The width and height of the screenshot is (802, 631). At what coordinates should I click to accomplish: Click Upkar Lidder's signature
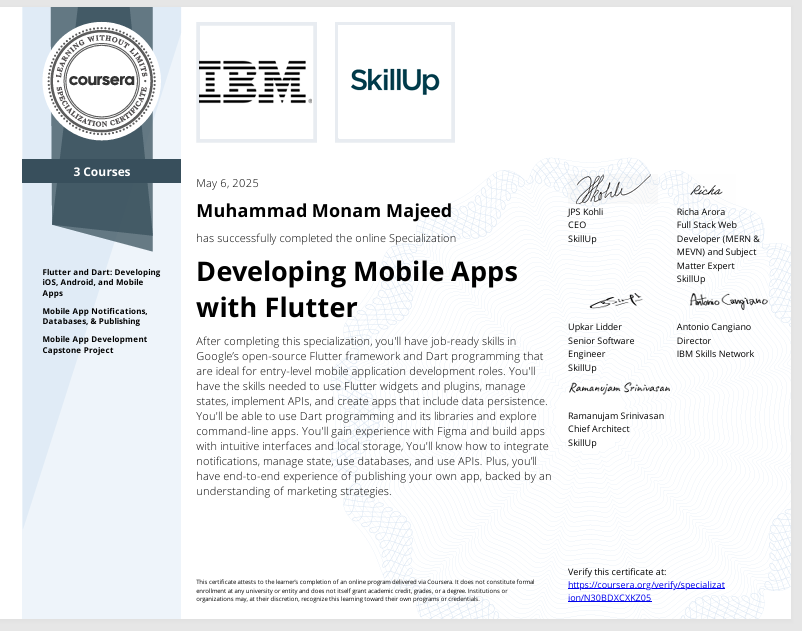coord(616,301)
